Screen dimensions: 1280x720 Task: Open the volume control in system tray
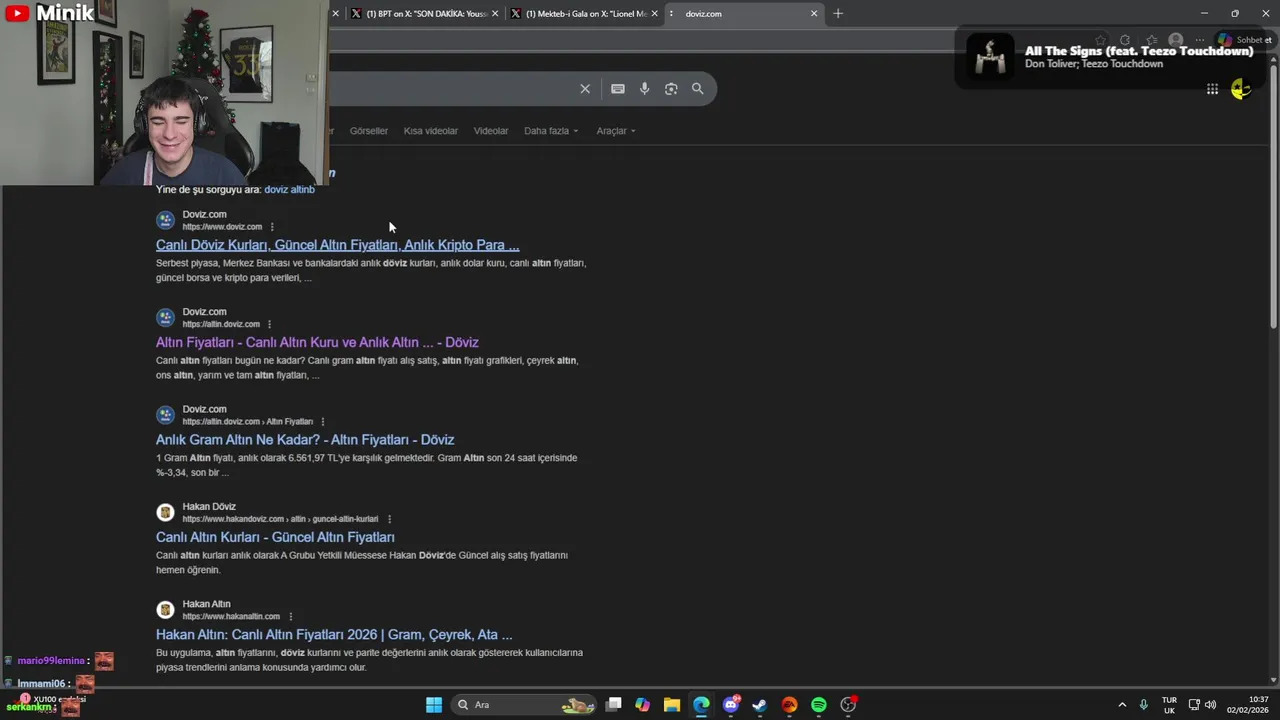[x=1211, y=705]
